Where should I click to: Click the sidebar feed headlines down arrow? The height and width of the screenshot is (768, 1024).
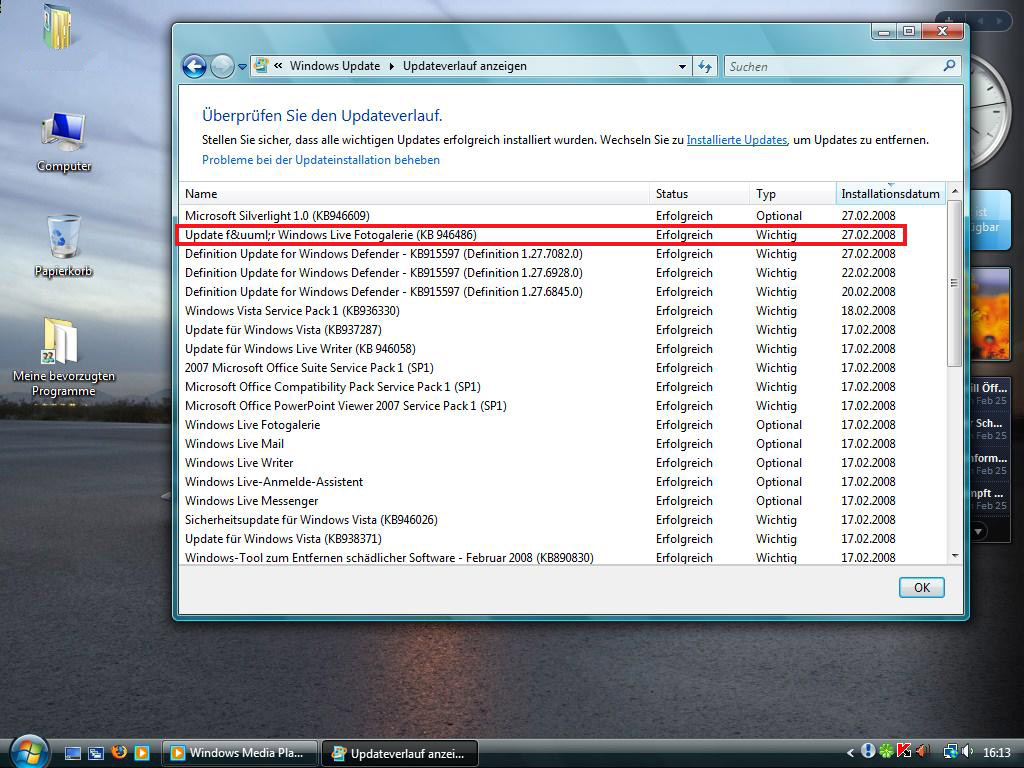pos(978,532)
